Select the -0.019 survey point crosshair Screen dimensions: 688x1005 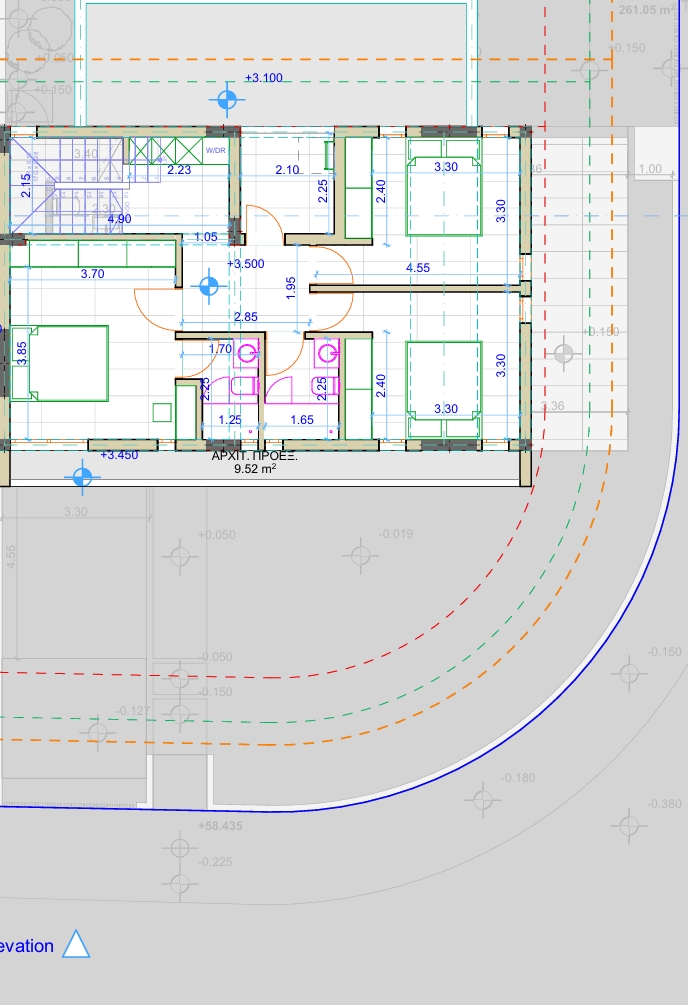click(x=359, y=554)
